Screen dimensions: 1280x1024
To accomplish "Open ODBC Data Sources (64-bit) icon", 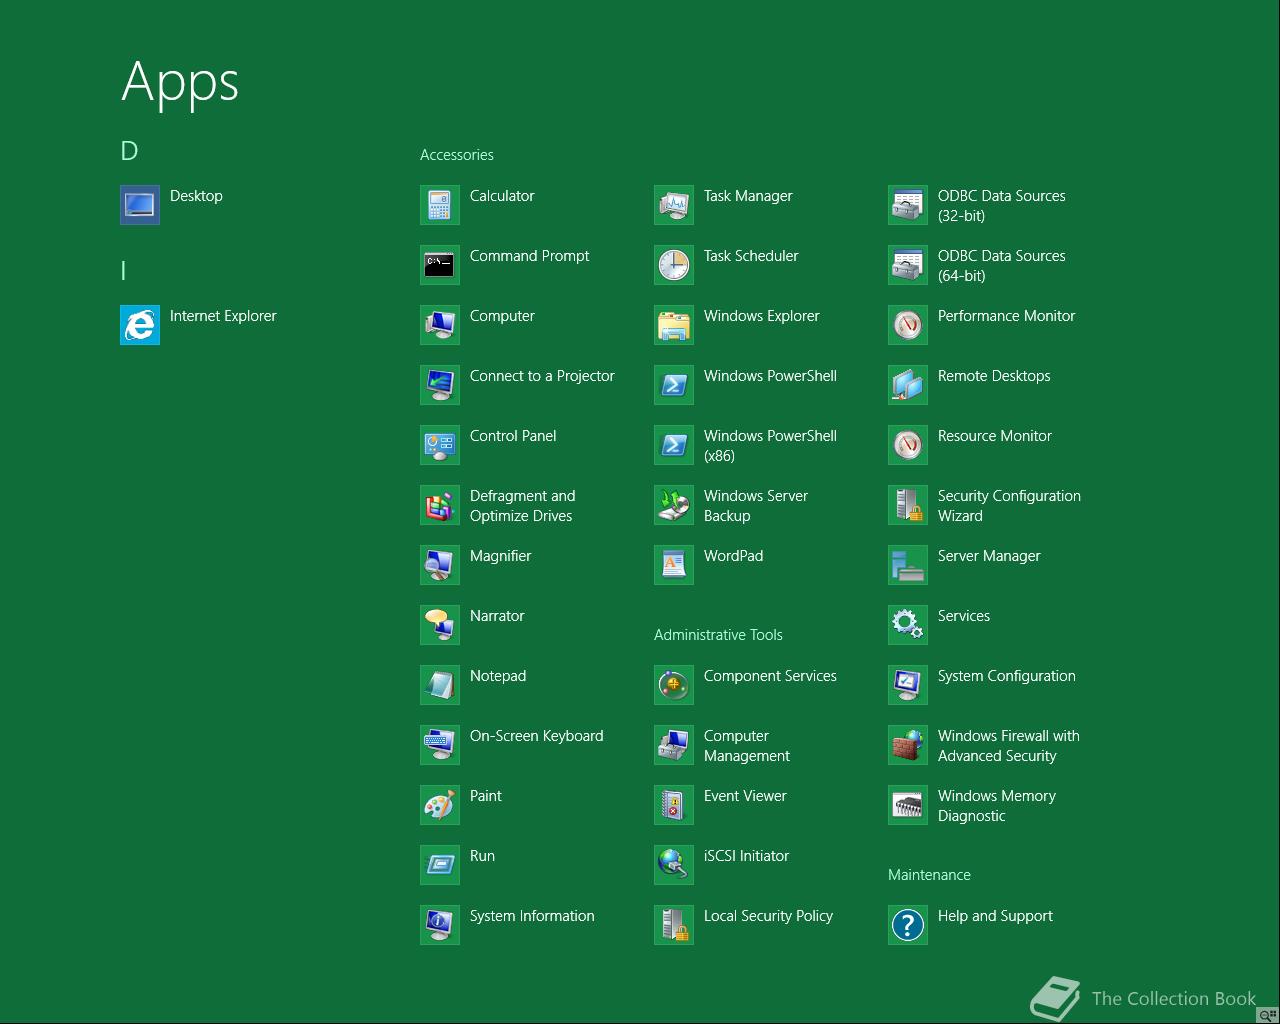I will 908,265.
